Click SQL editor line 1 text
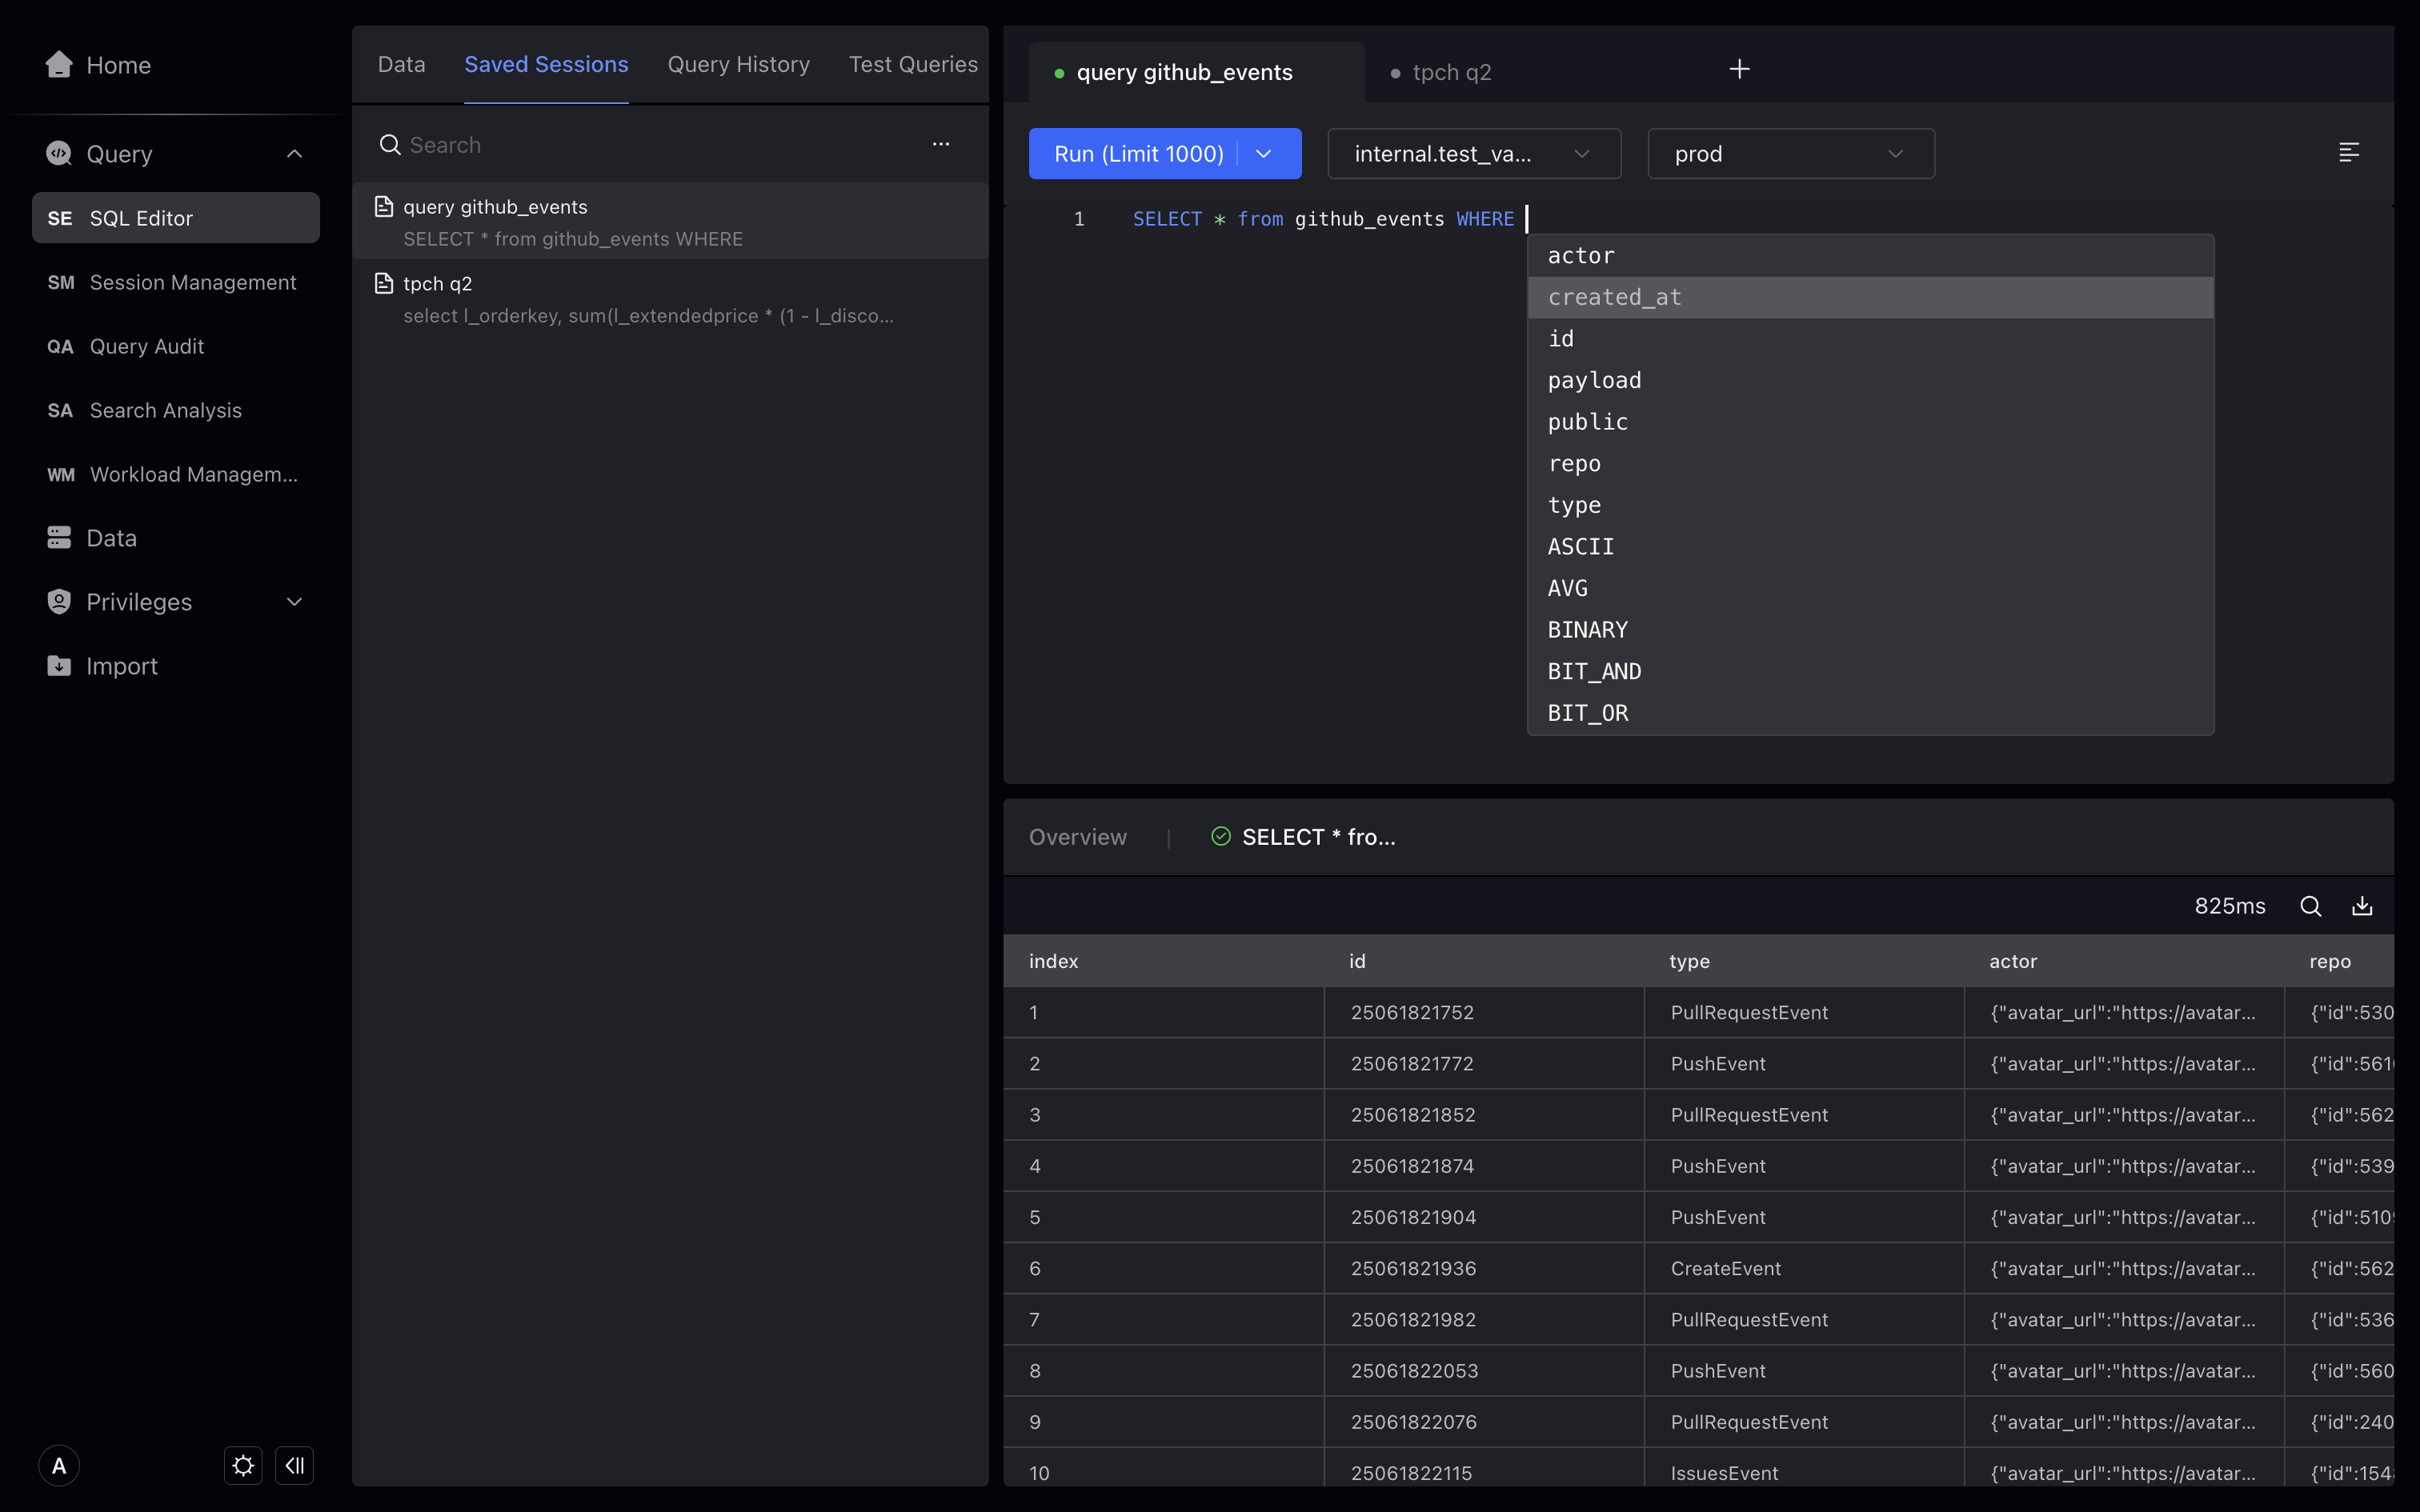 (1323, 219)
